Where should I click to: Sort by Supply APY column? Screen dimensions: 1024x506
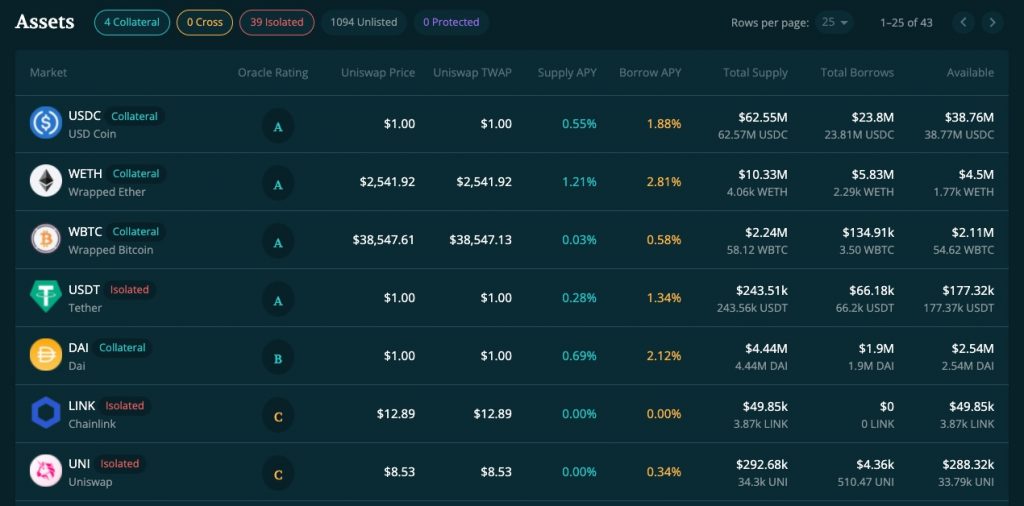click(567, 72)
